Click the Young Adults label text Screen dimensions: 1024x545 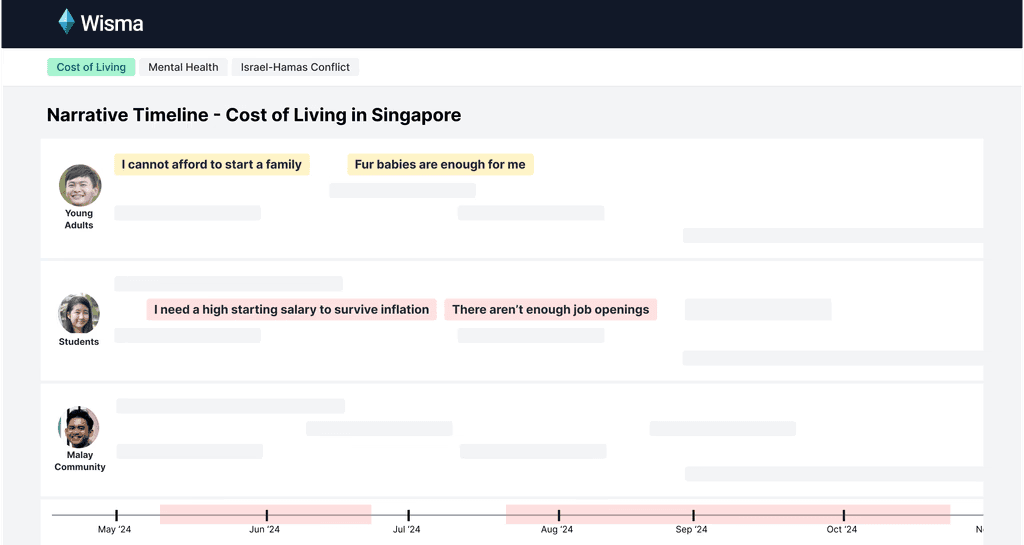tap(79, 219)
